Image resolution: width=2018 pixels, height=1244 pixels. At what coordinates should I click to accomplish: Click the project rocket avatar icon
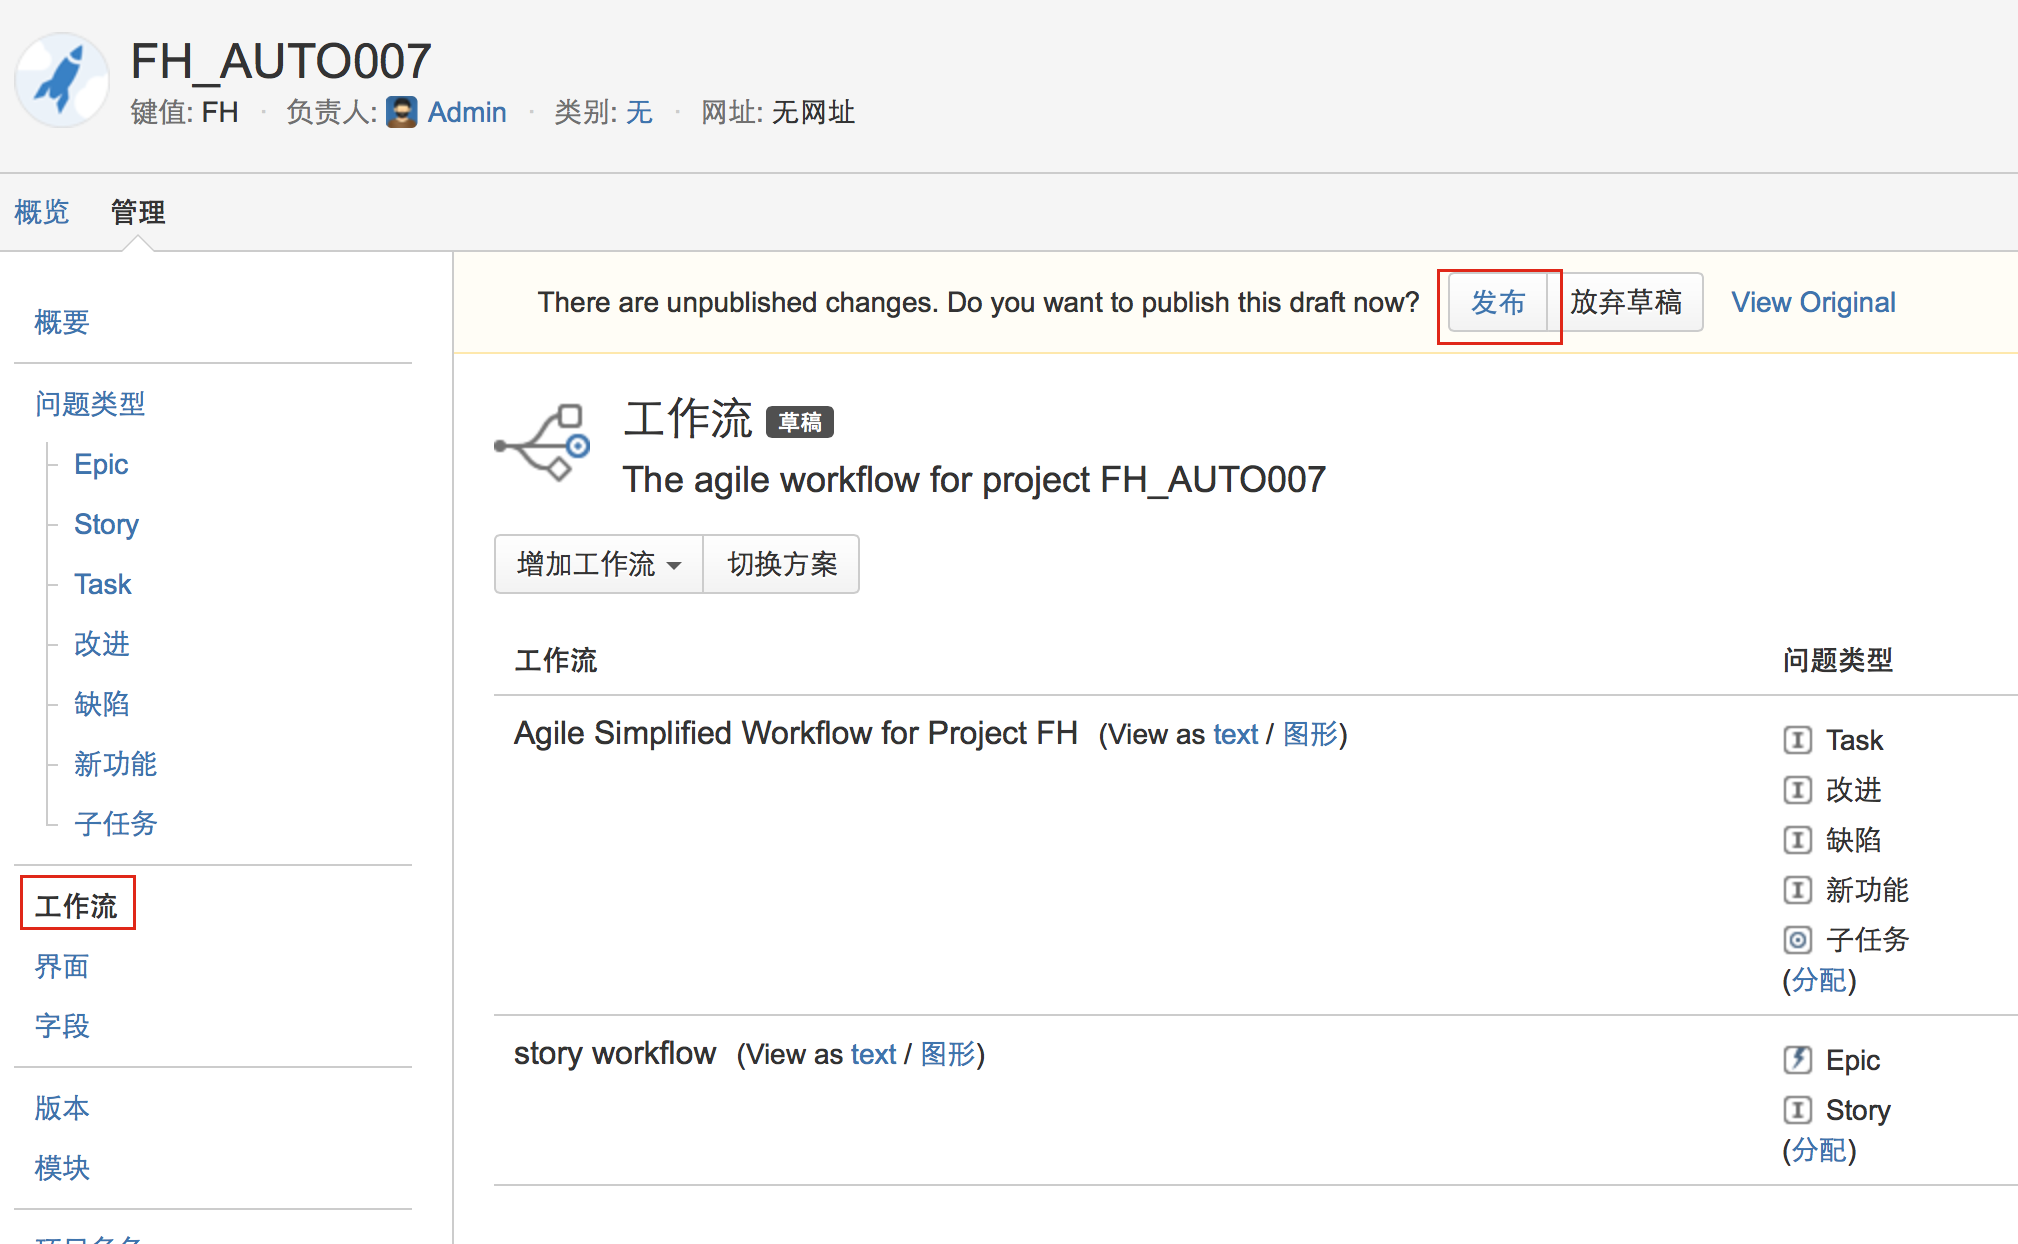tap(62, 80)
